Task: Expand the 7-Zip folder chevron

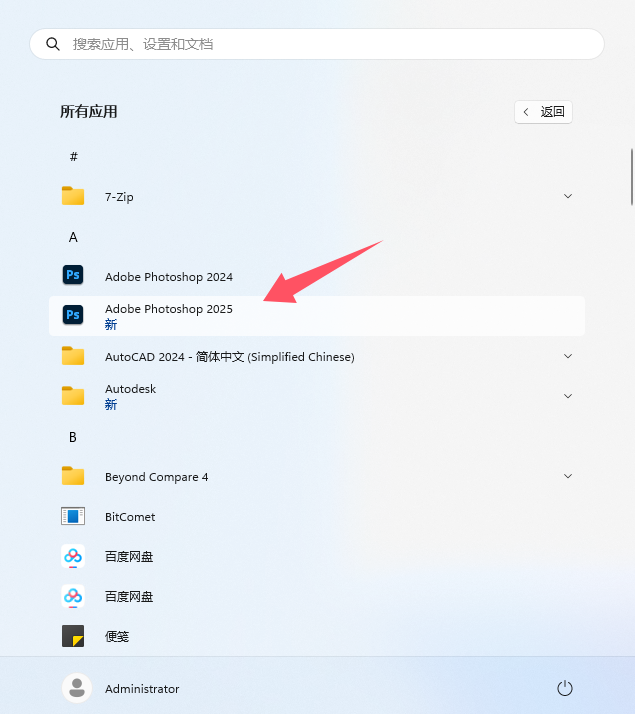Action: (568, 196)
